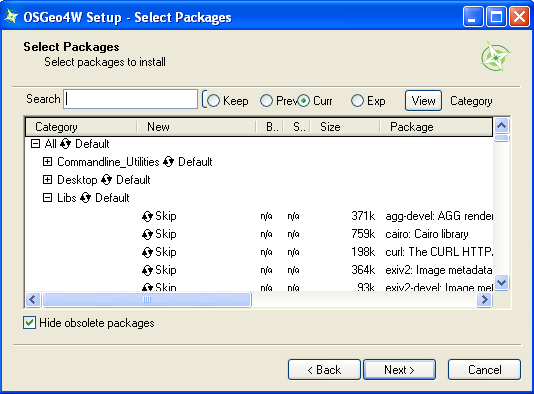The height and width of the screenshot is (394, 534).
Task: Toggle the Skip cycle icon for agg-devel
Action: coord(147,216)
